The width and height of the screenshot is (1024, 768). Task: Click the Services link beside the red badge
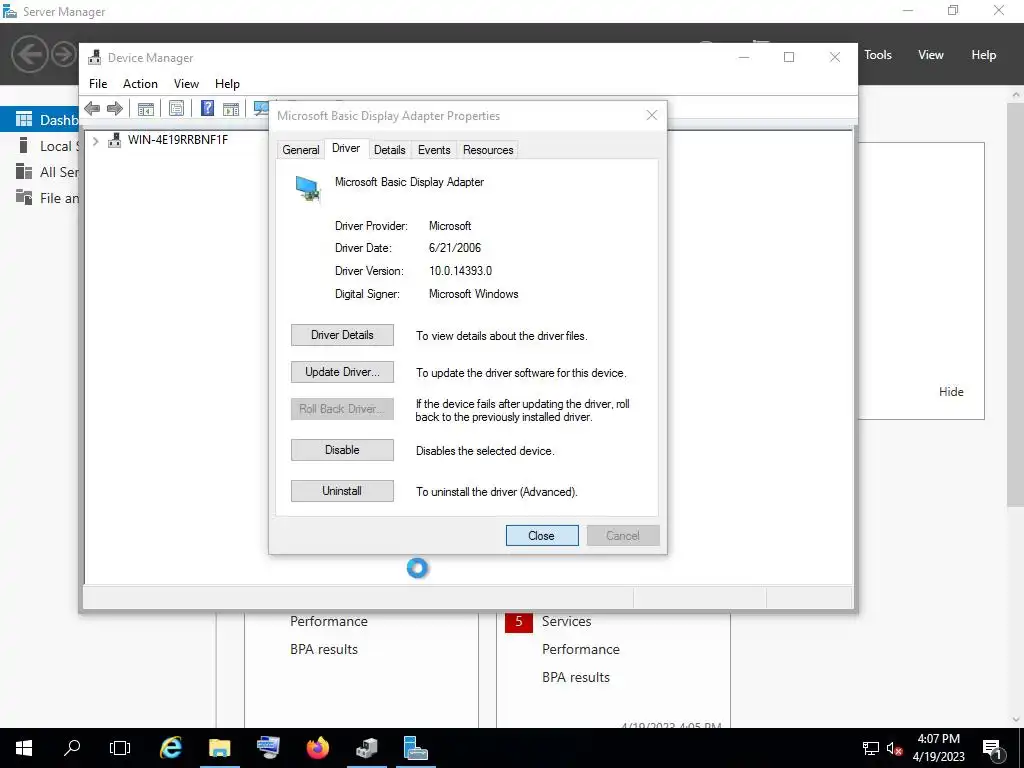click(566, 621)
